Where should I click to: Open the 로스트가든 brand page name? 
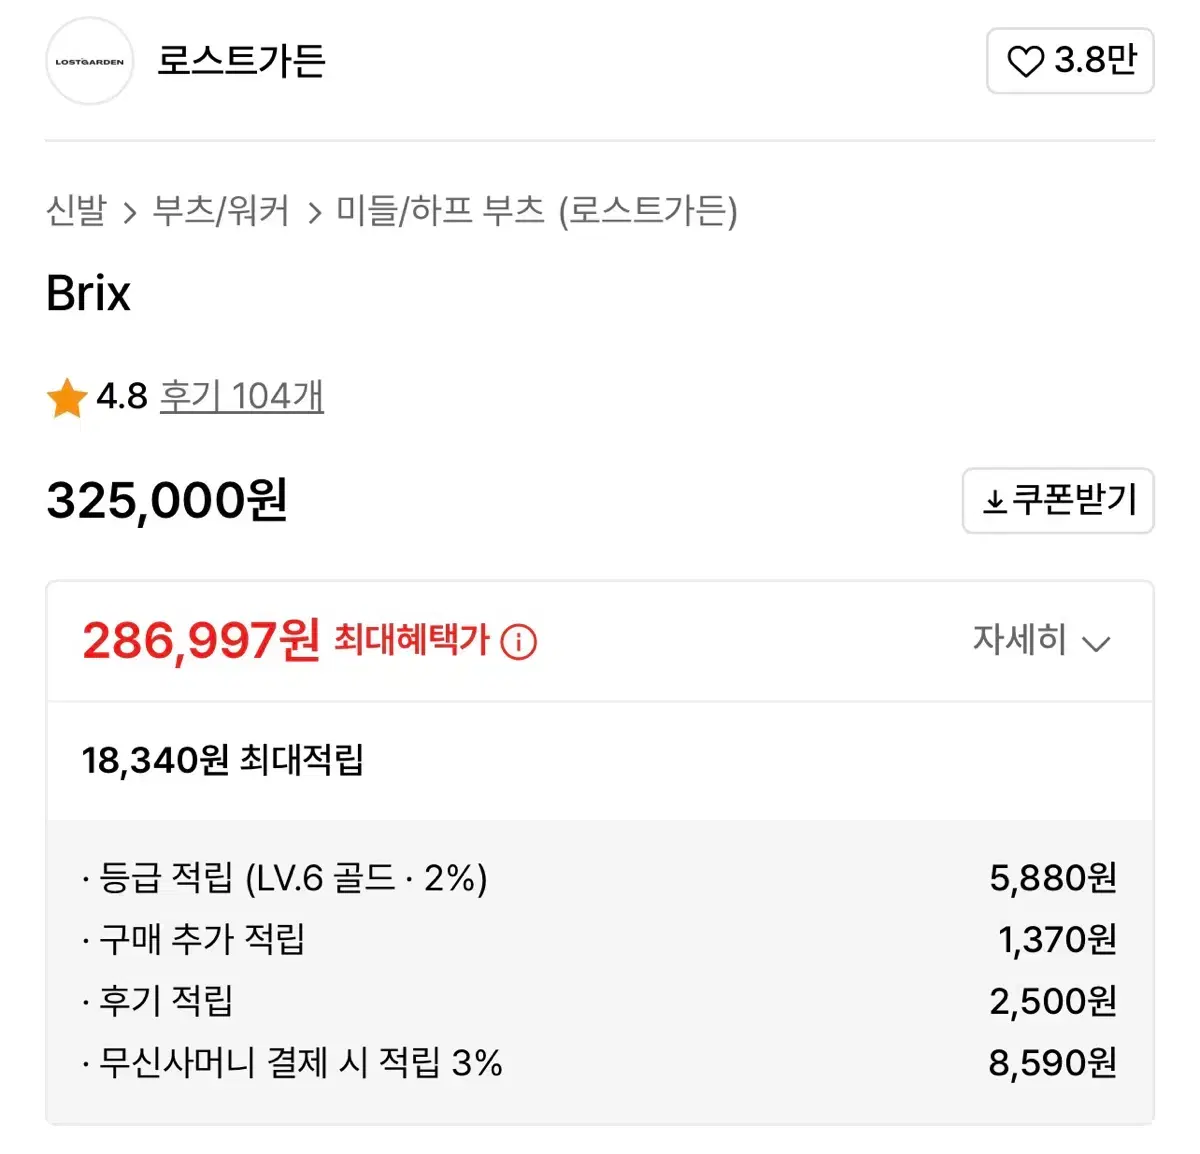[241, 61]
